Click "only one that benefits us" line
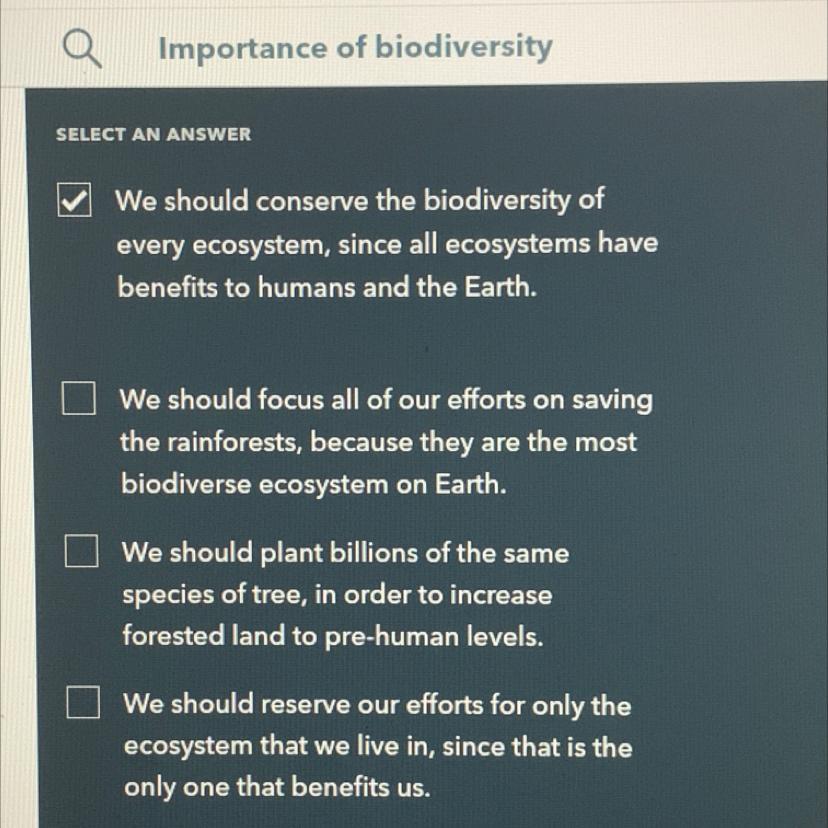 (276, 788)
